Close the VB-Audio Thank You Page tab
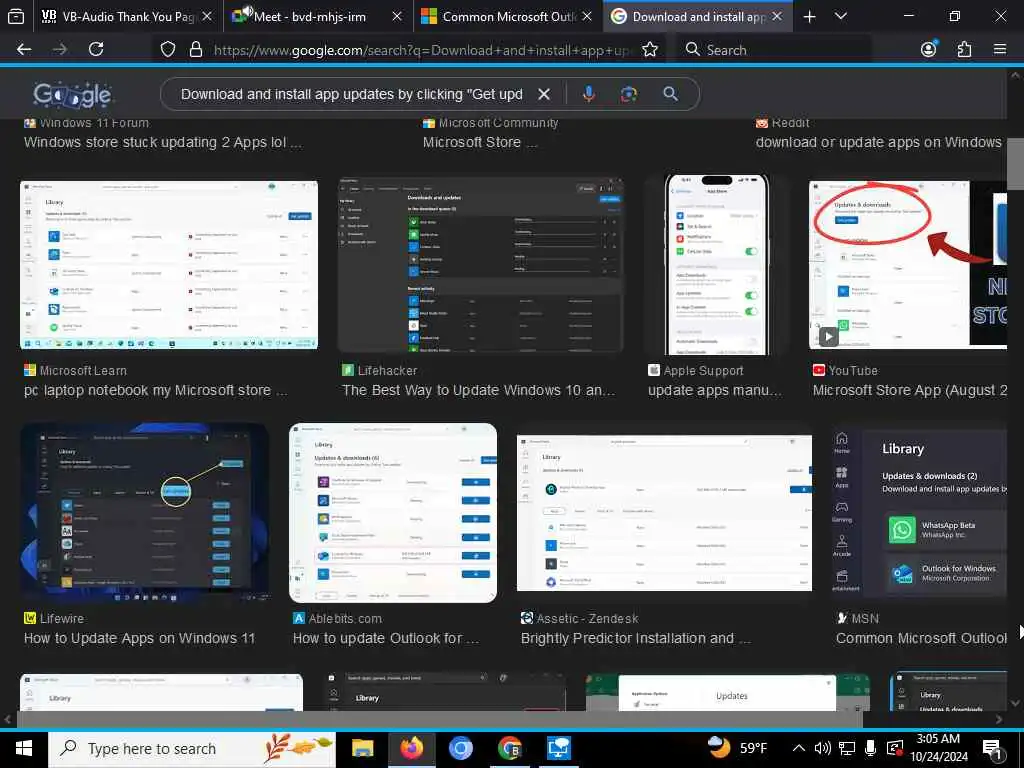 click(x=207, y=16)
